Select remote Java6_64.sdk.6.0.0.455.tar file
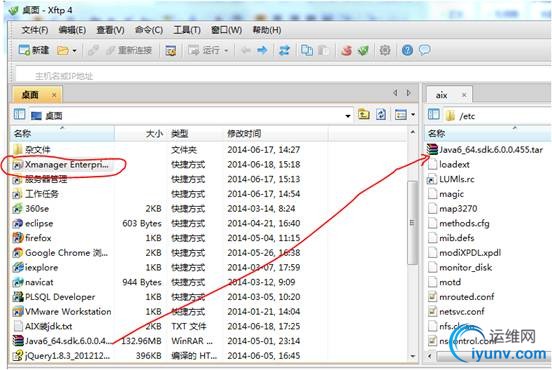Screen dimensions: 552x370 tap(485, 150)
